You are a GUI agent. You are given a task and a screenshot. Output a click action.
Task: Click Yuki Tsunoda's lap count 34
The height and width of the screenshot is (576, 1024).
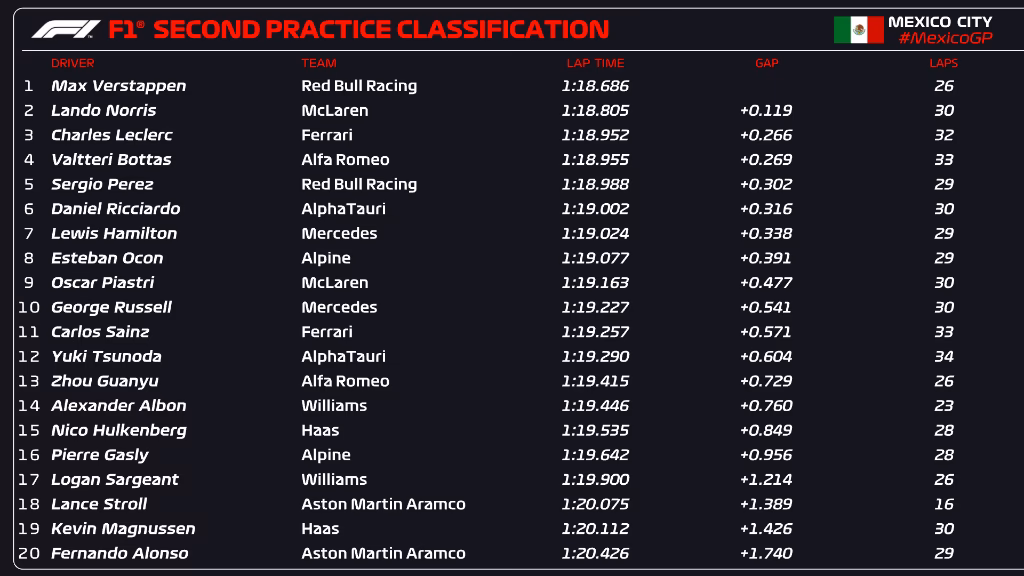point(943,357)
